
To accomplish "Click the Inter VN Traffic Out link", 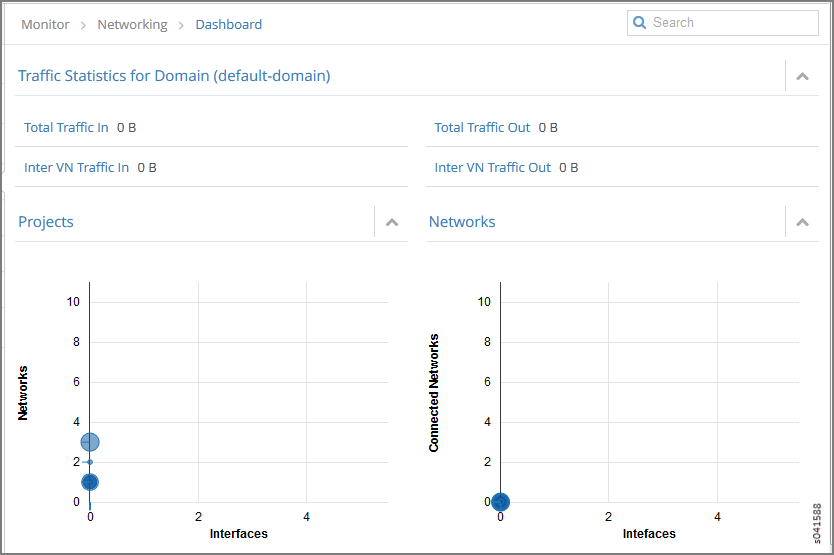I will (x=492, y=167).
